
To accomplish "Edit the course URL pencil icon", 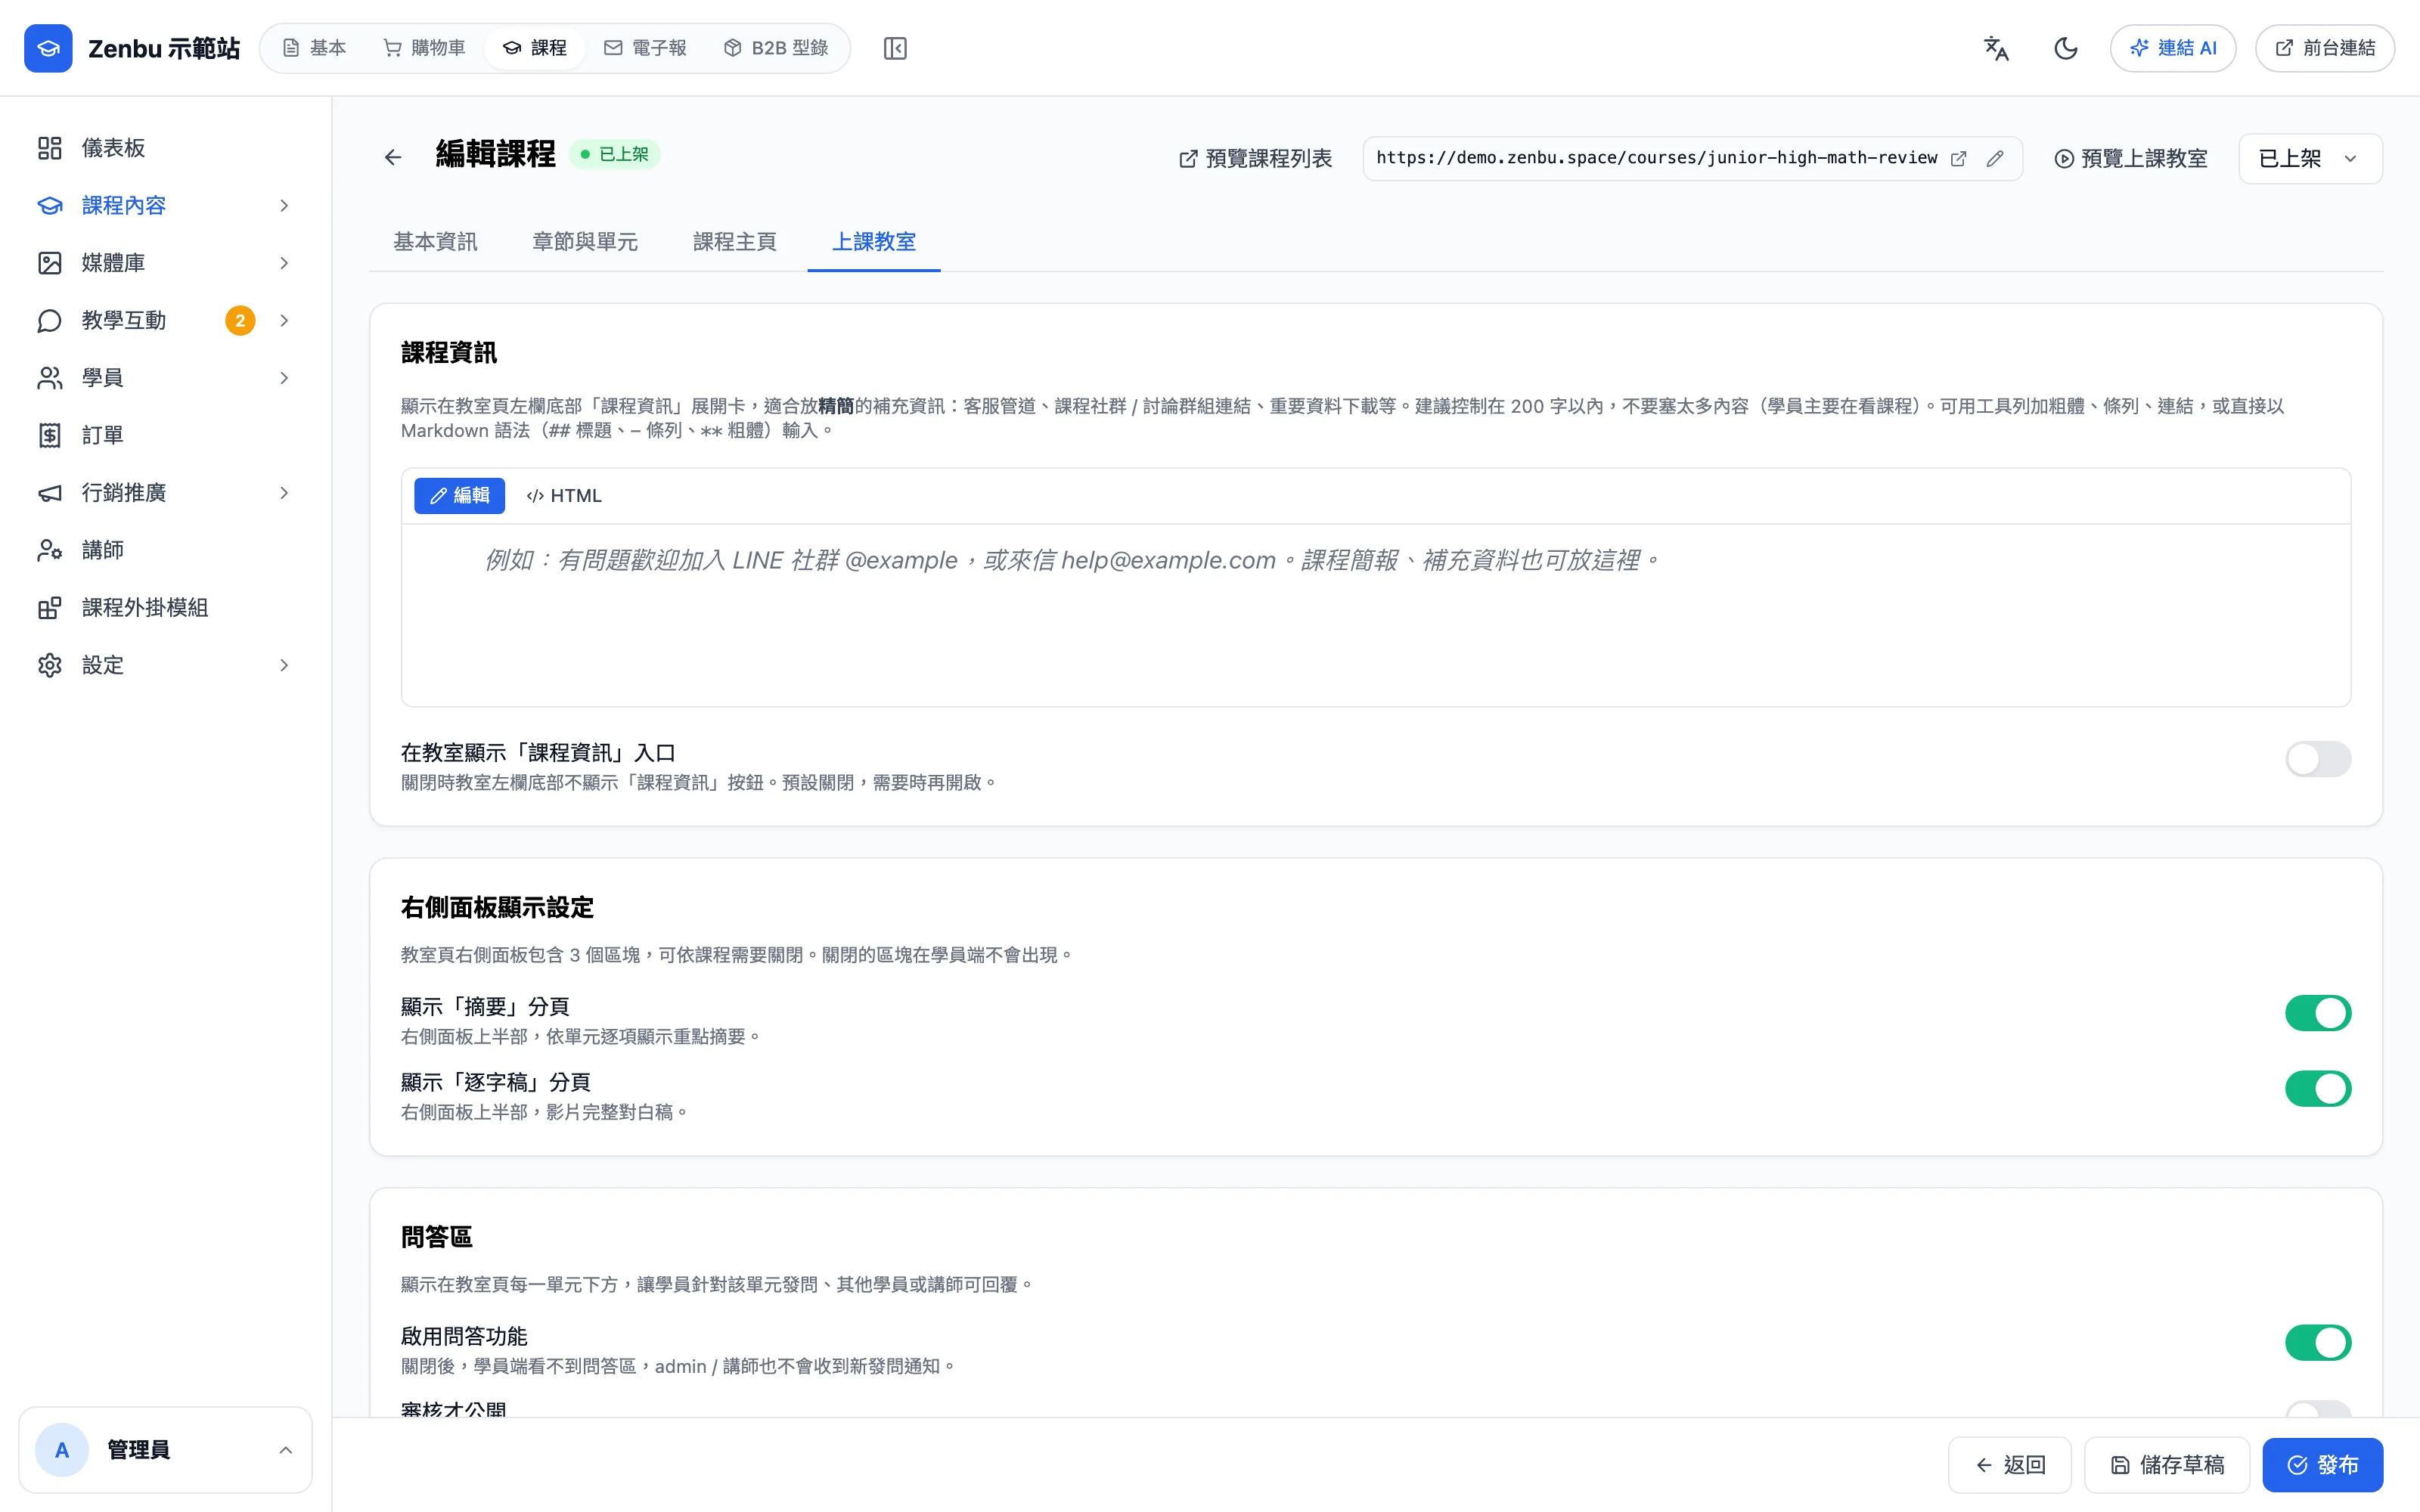I will pos(1995,158).
